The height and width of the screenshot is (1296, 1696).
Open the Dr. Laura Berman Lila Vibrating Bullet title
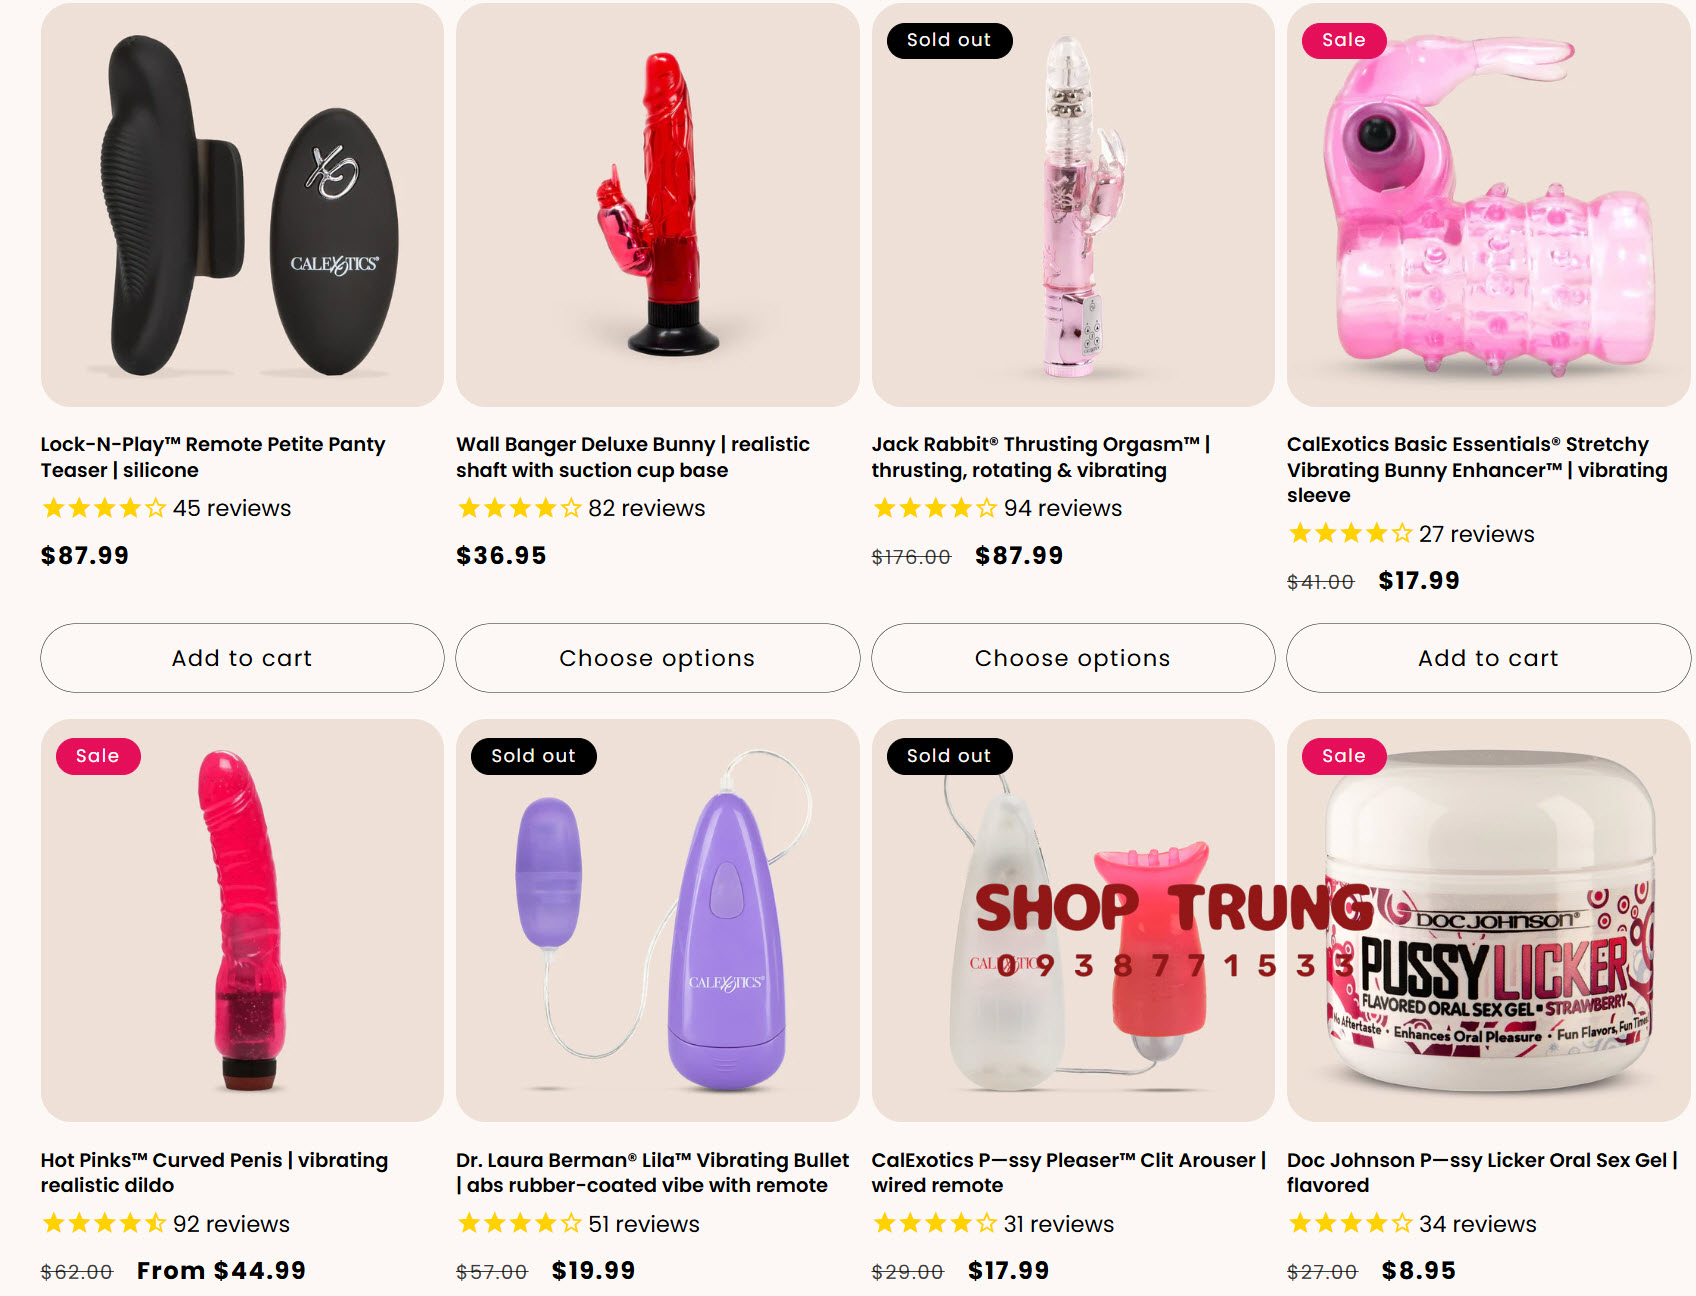tap(652, 1172)
